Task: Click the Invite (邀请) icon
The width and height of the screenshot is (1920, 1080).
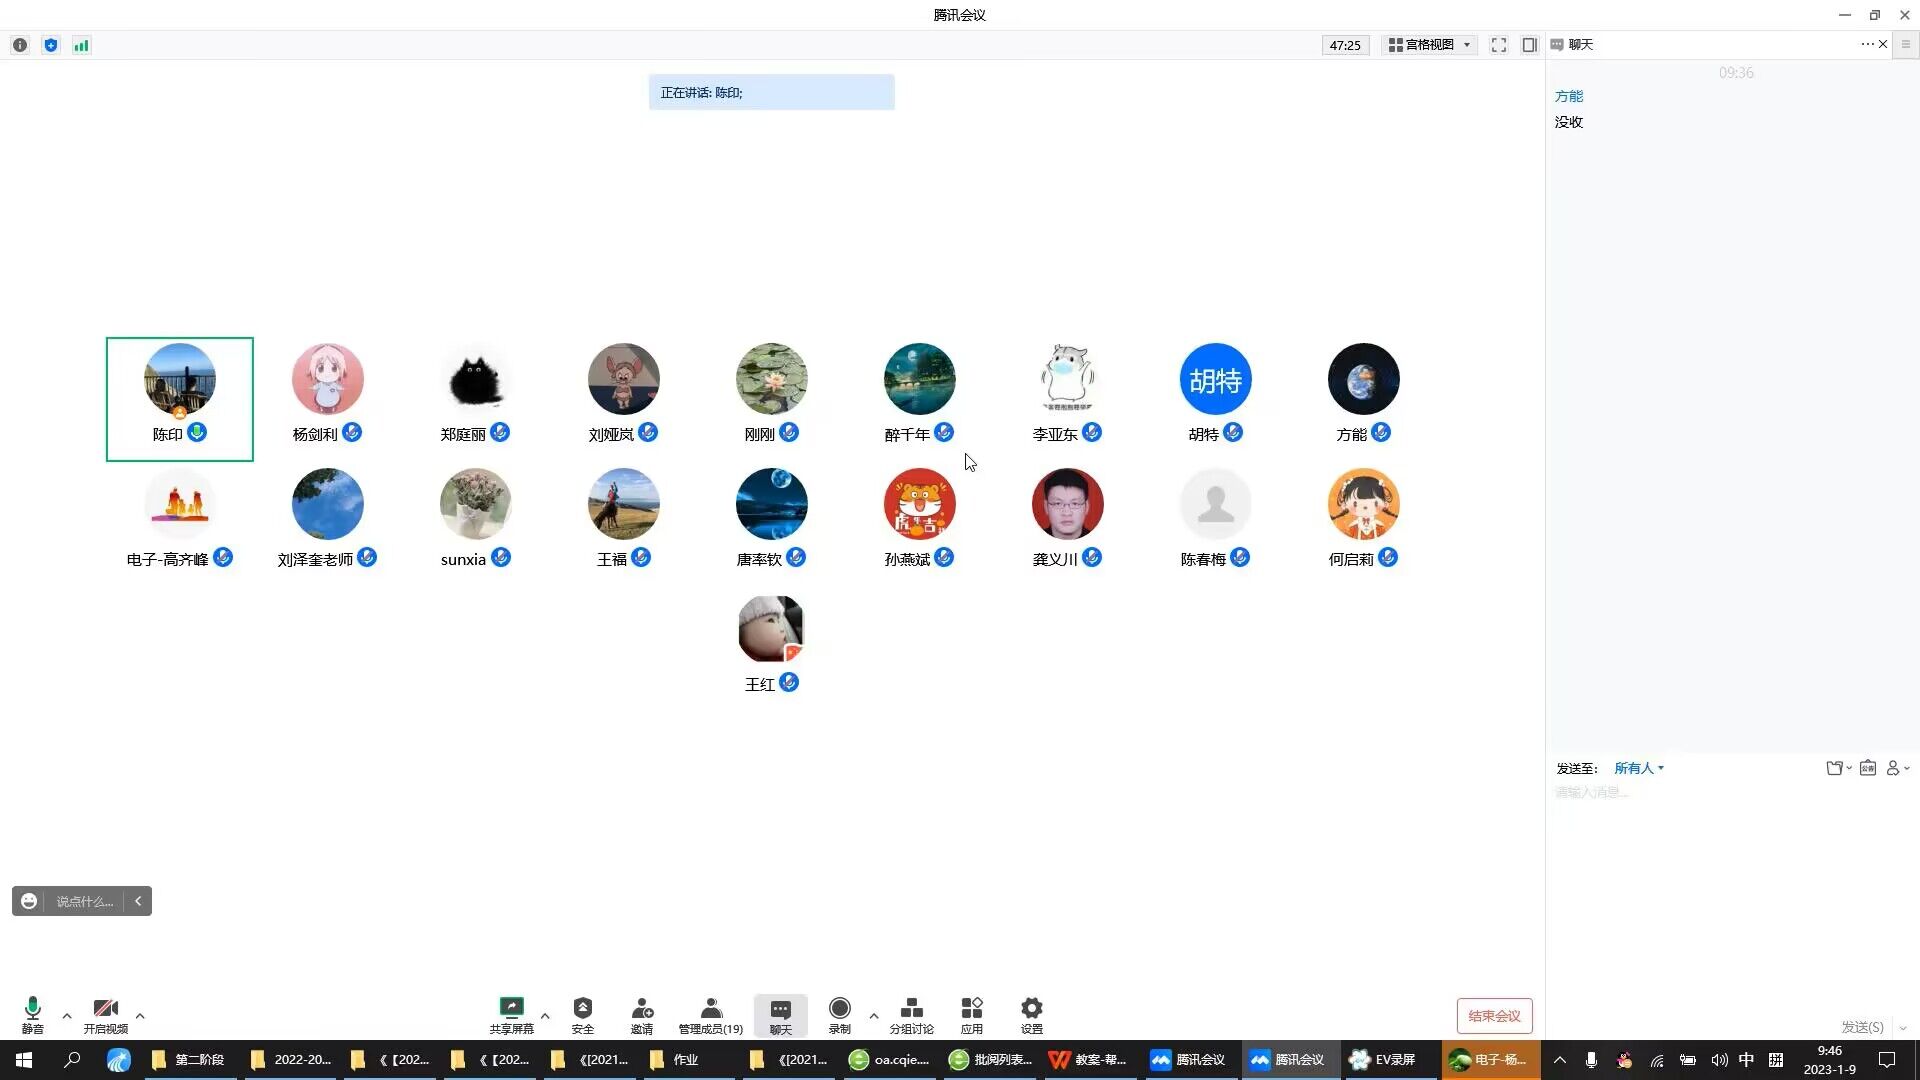Action: [x=642, y=1008]
